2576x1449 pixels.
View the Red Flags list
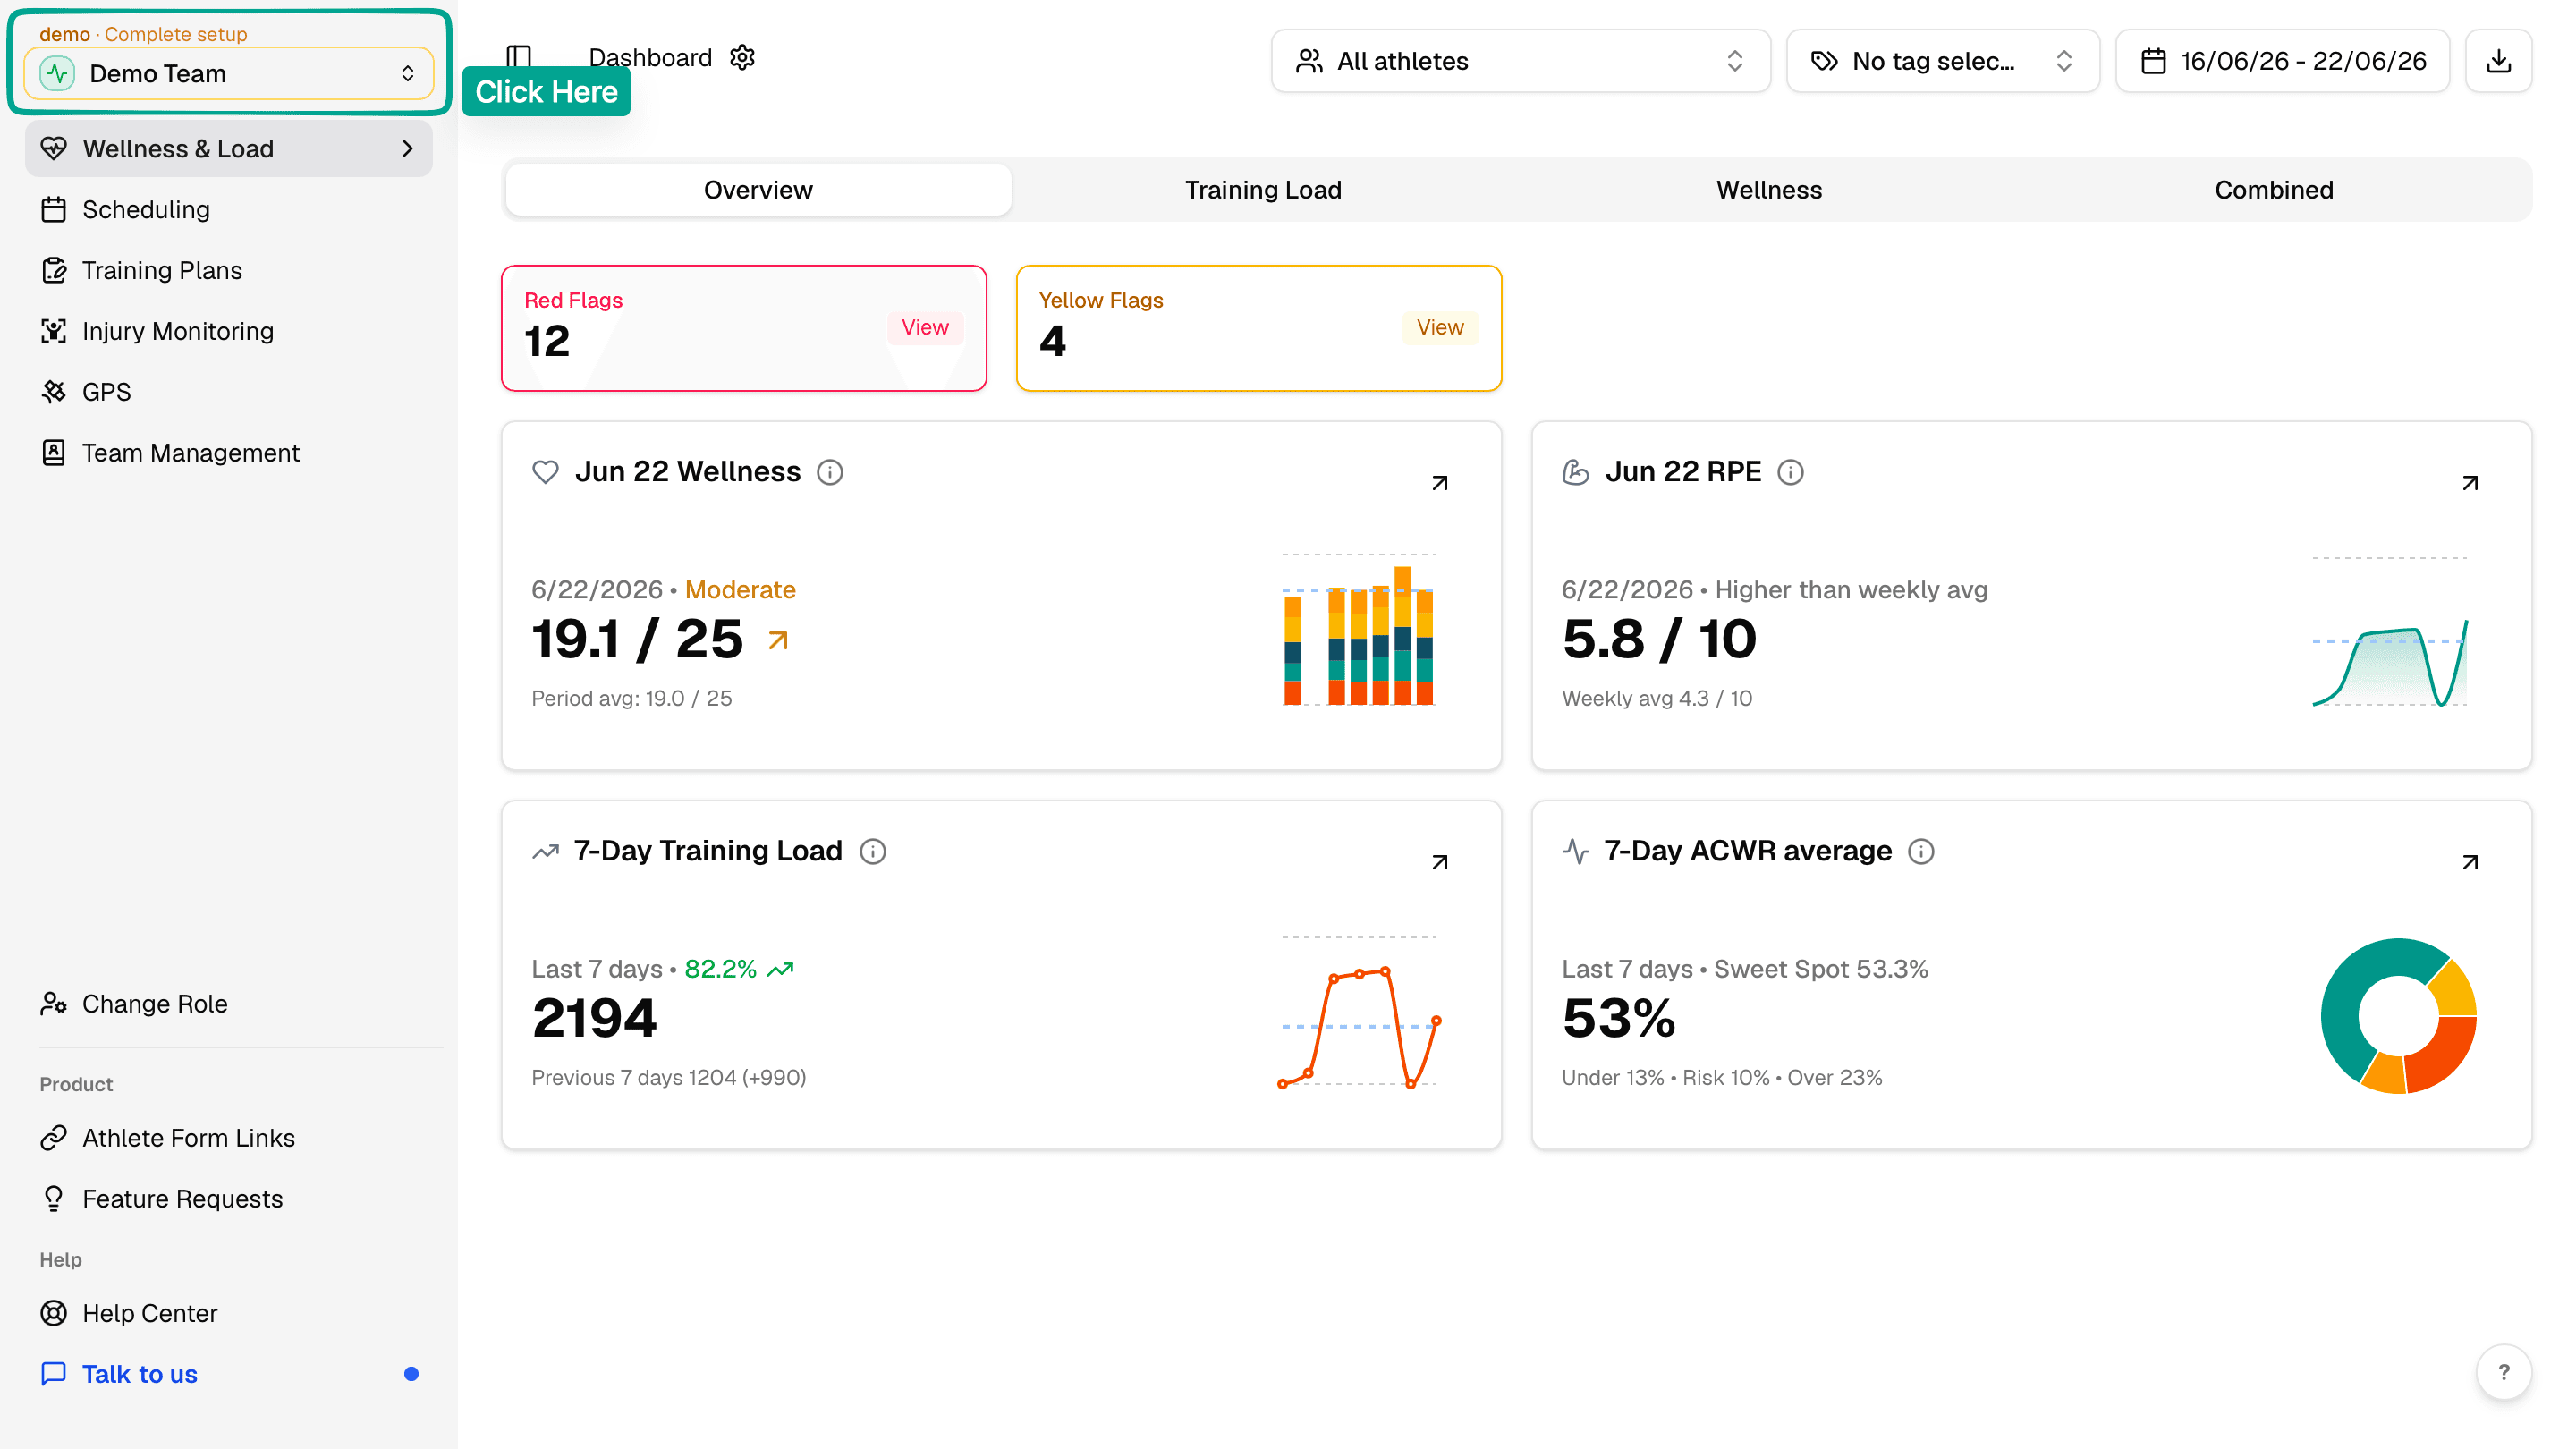(x=925, y=328)
